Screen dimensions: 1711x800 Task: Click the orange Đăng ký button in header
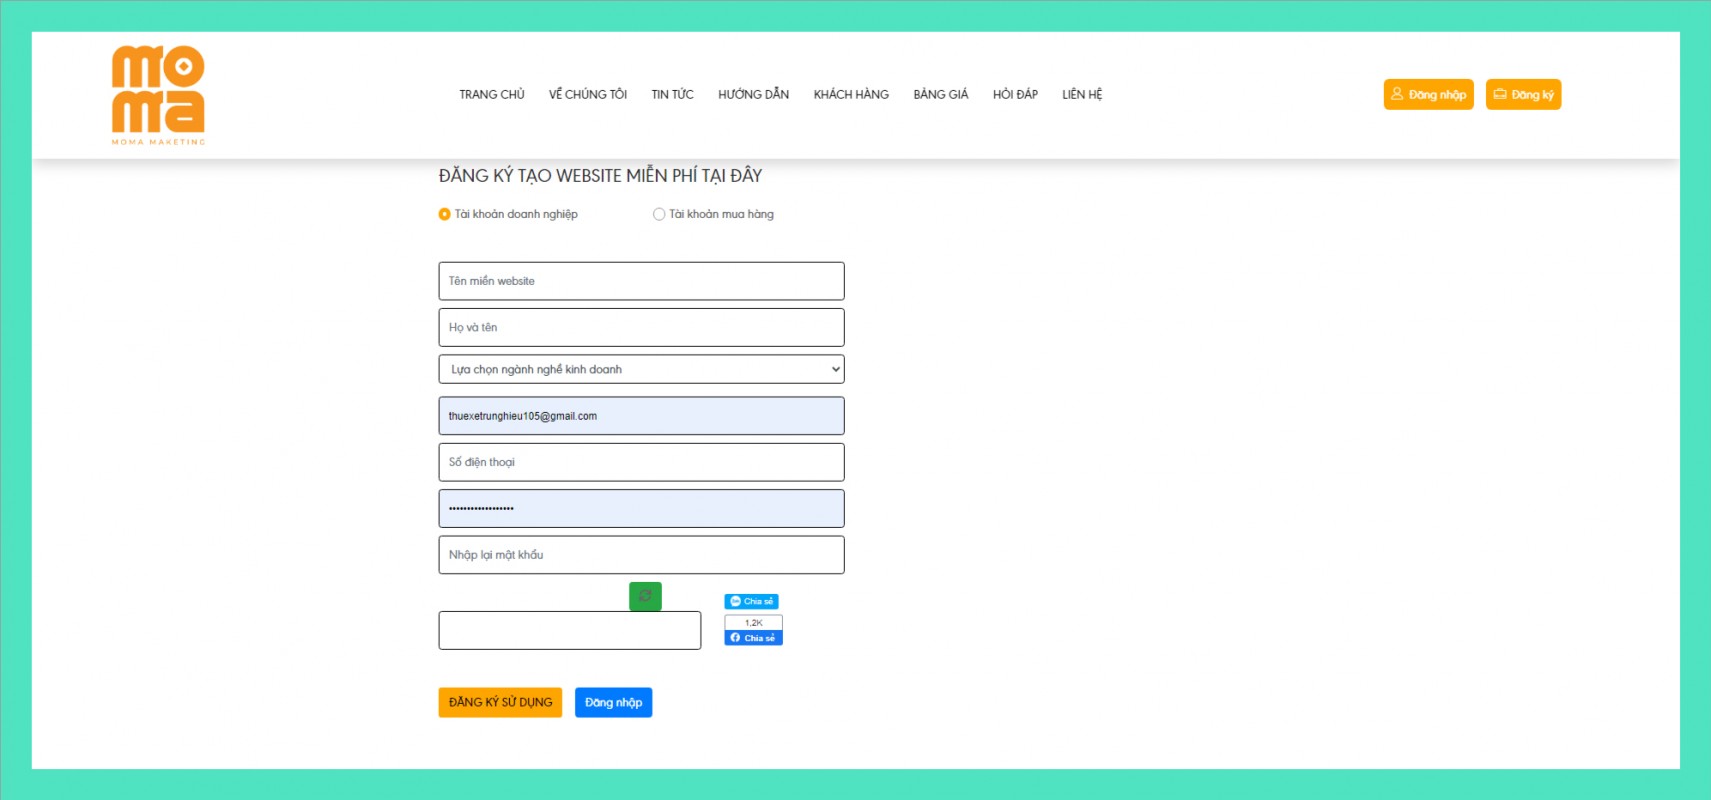[1523, 94]
